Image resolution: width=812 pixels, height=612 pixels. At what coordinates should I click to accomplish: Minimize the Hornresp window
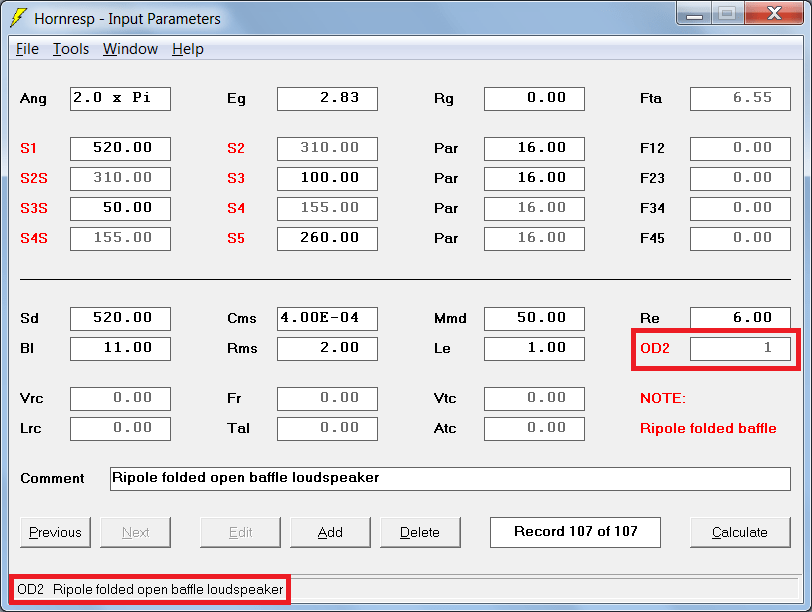click(x=694, y=14)
